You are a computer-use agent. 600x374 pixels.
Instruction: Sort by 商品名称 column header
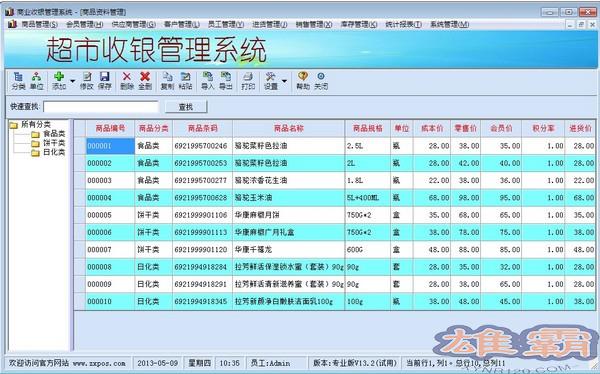(x=289, y=129)
